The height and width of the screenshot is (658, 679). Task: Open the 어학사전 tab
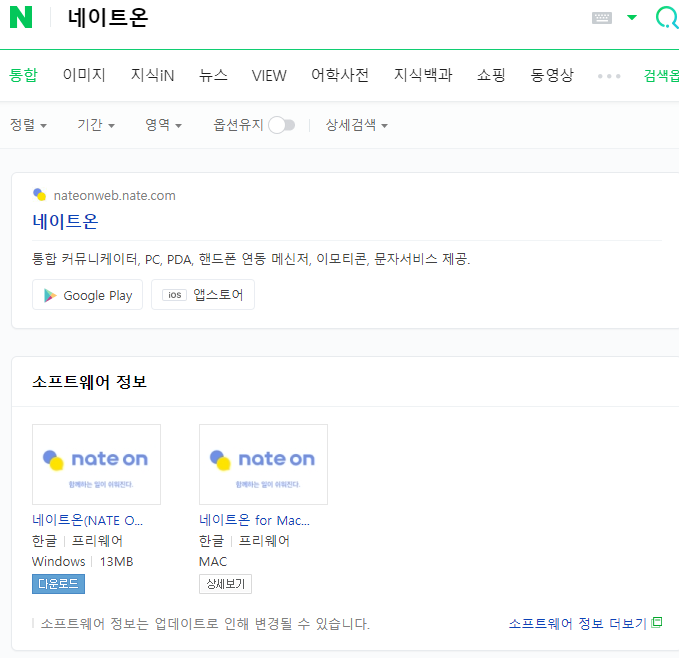pos(340,75)
